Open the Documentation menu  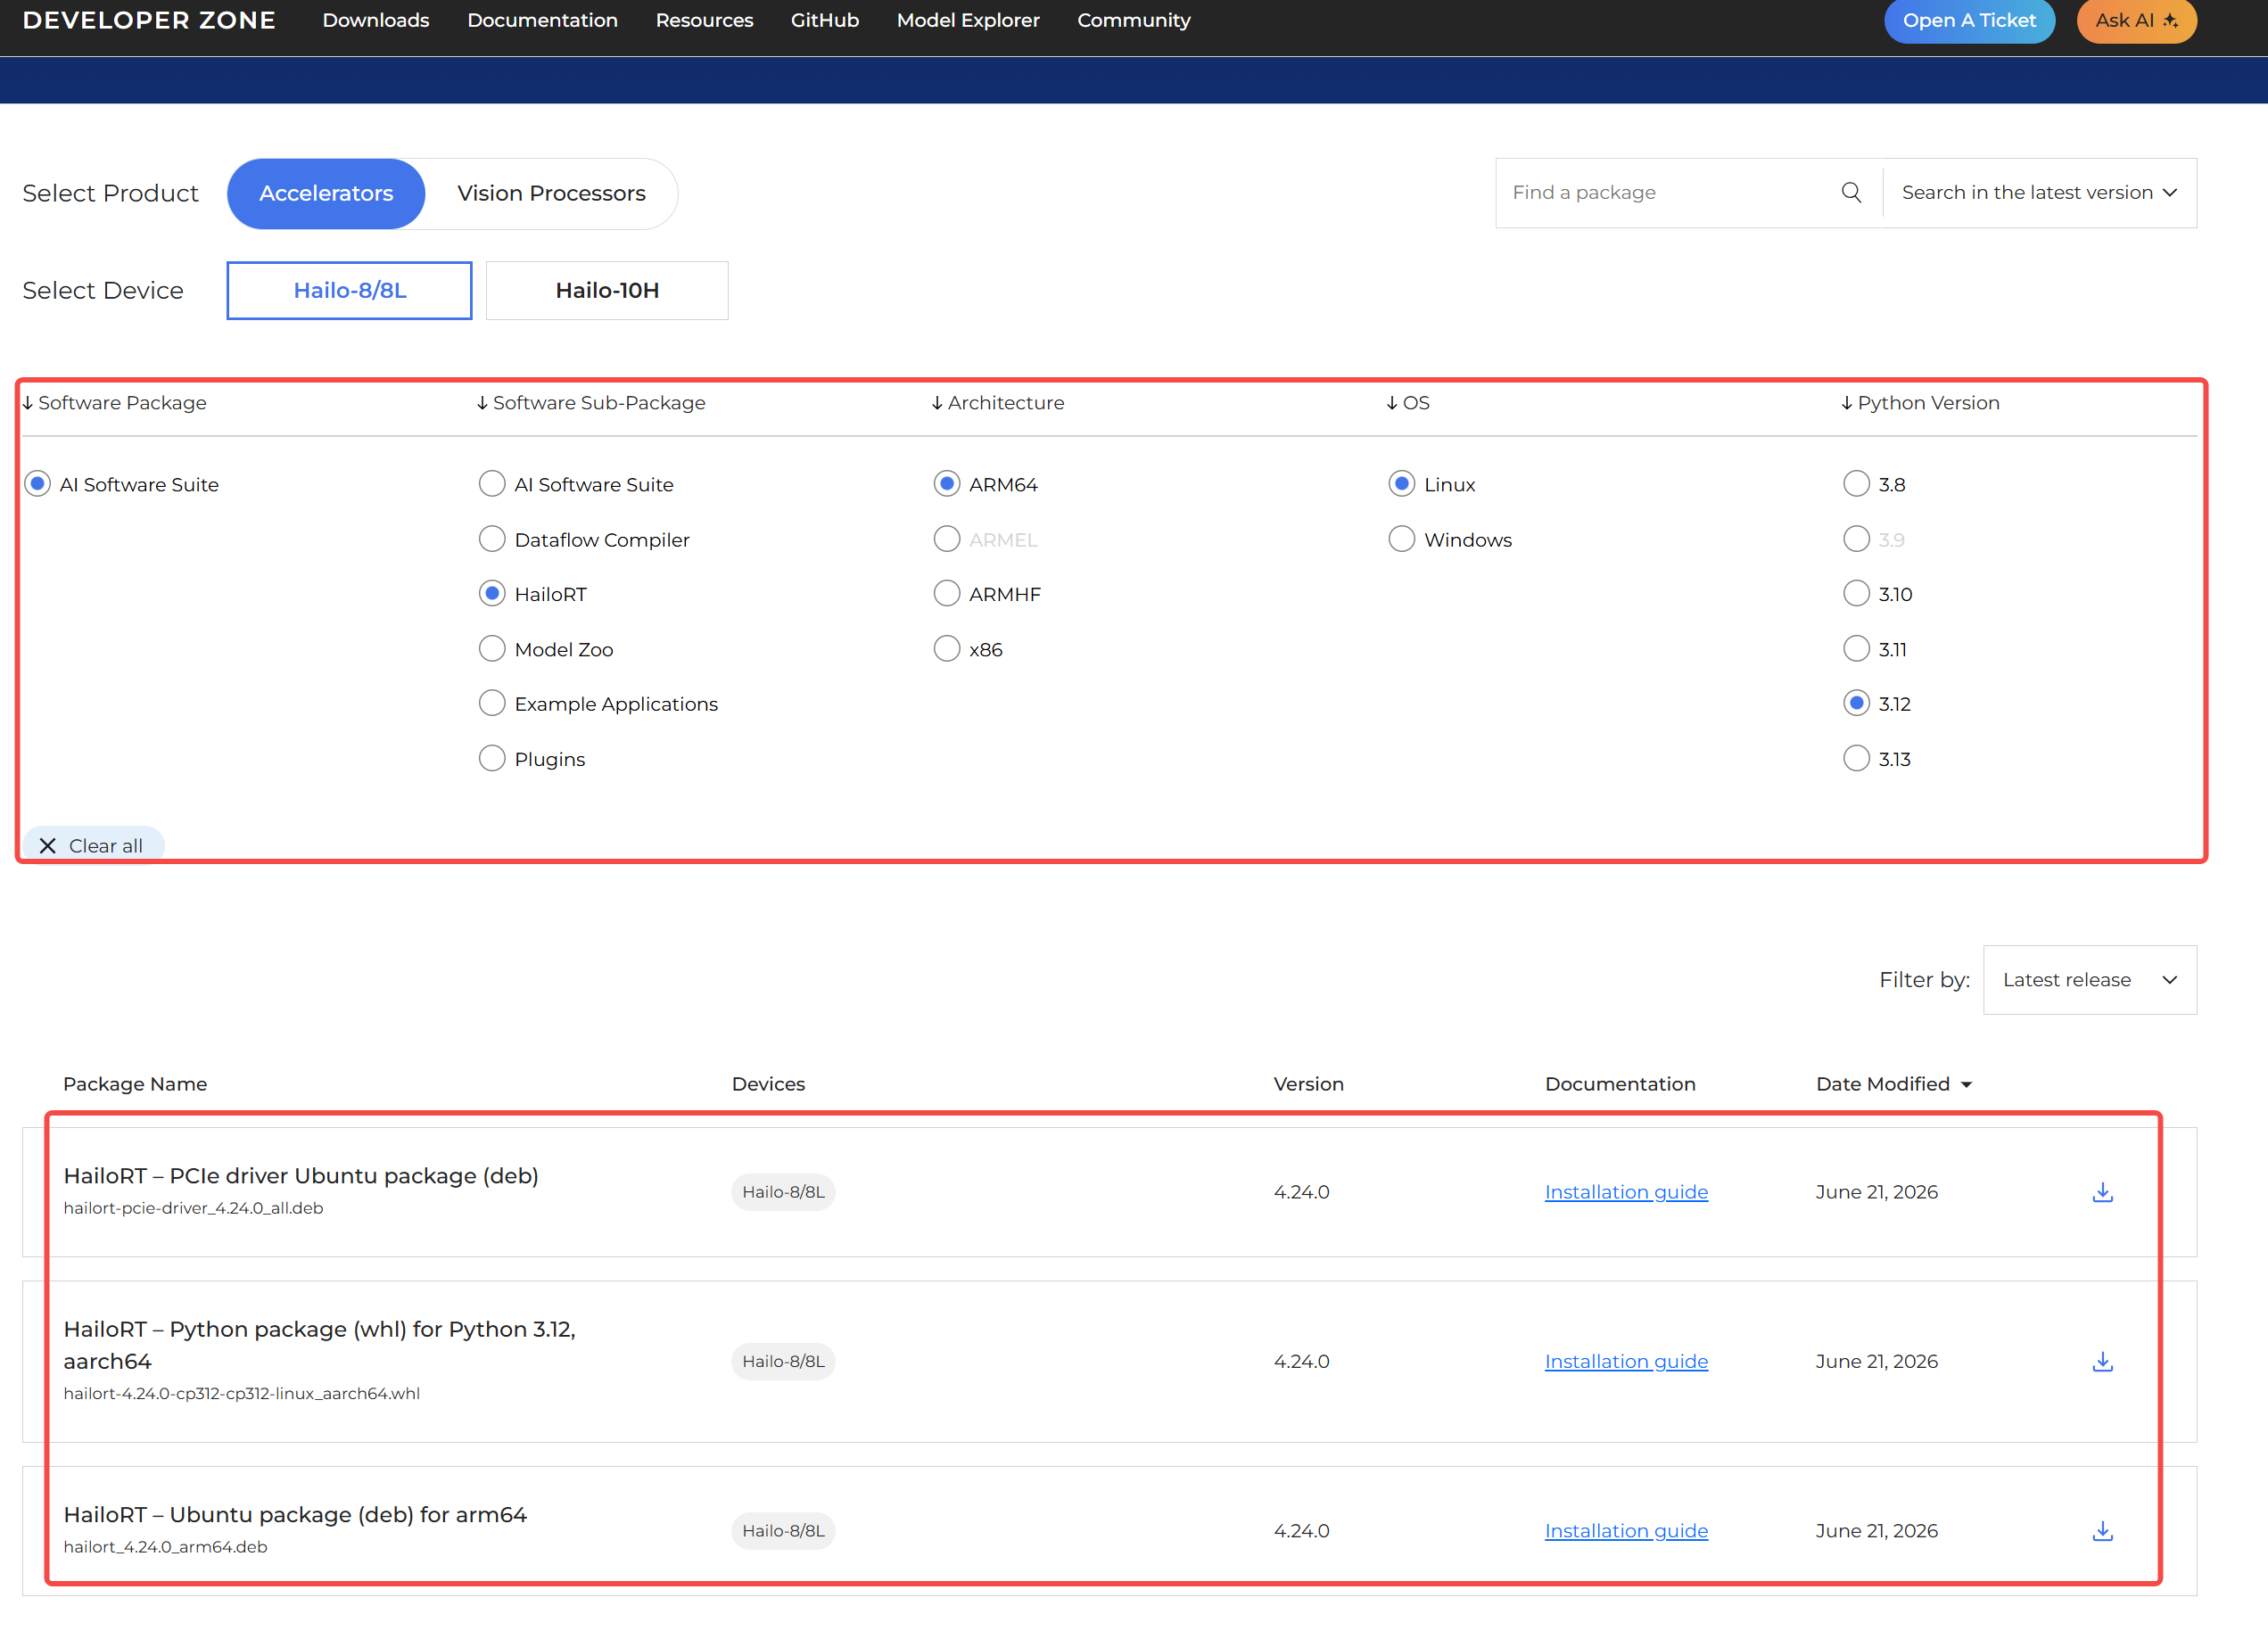[x=542, y=20]
